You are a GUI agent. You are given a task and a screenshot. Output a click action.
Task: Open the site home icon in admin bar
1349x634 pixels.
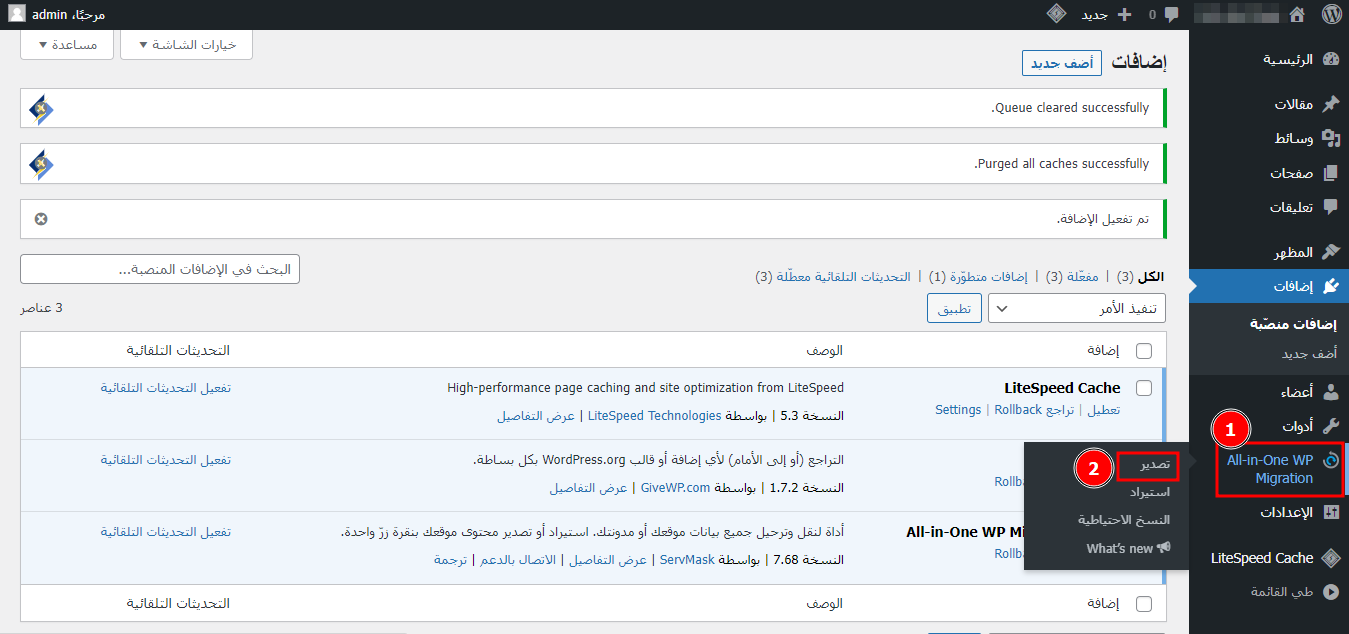coord(1297,14)
